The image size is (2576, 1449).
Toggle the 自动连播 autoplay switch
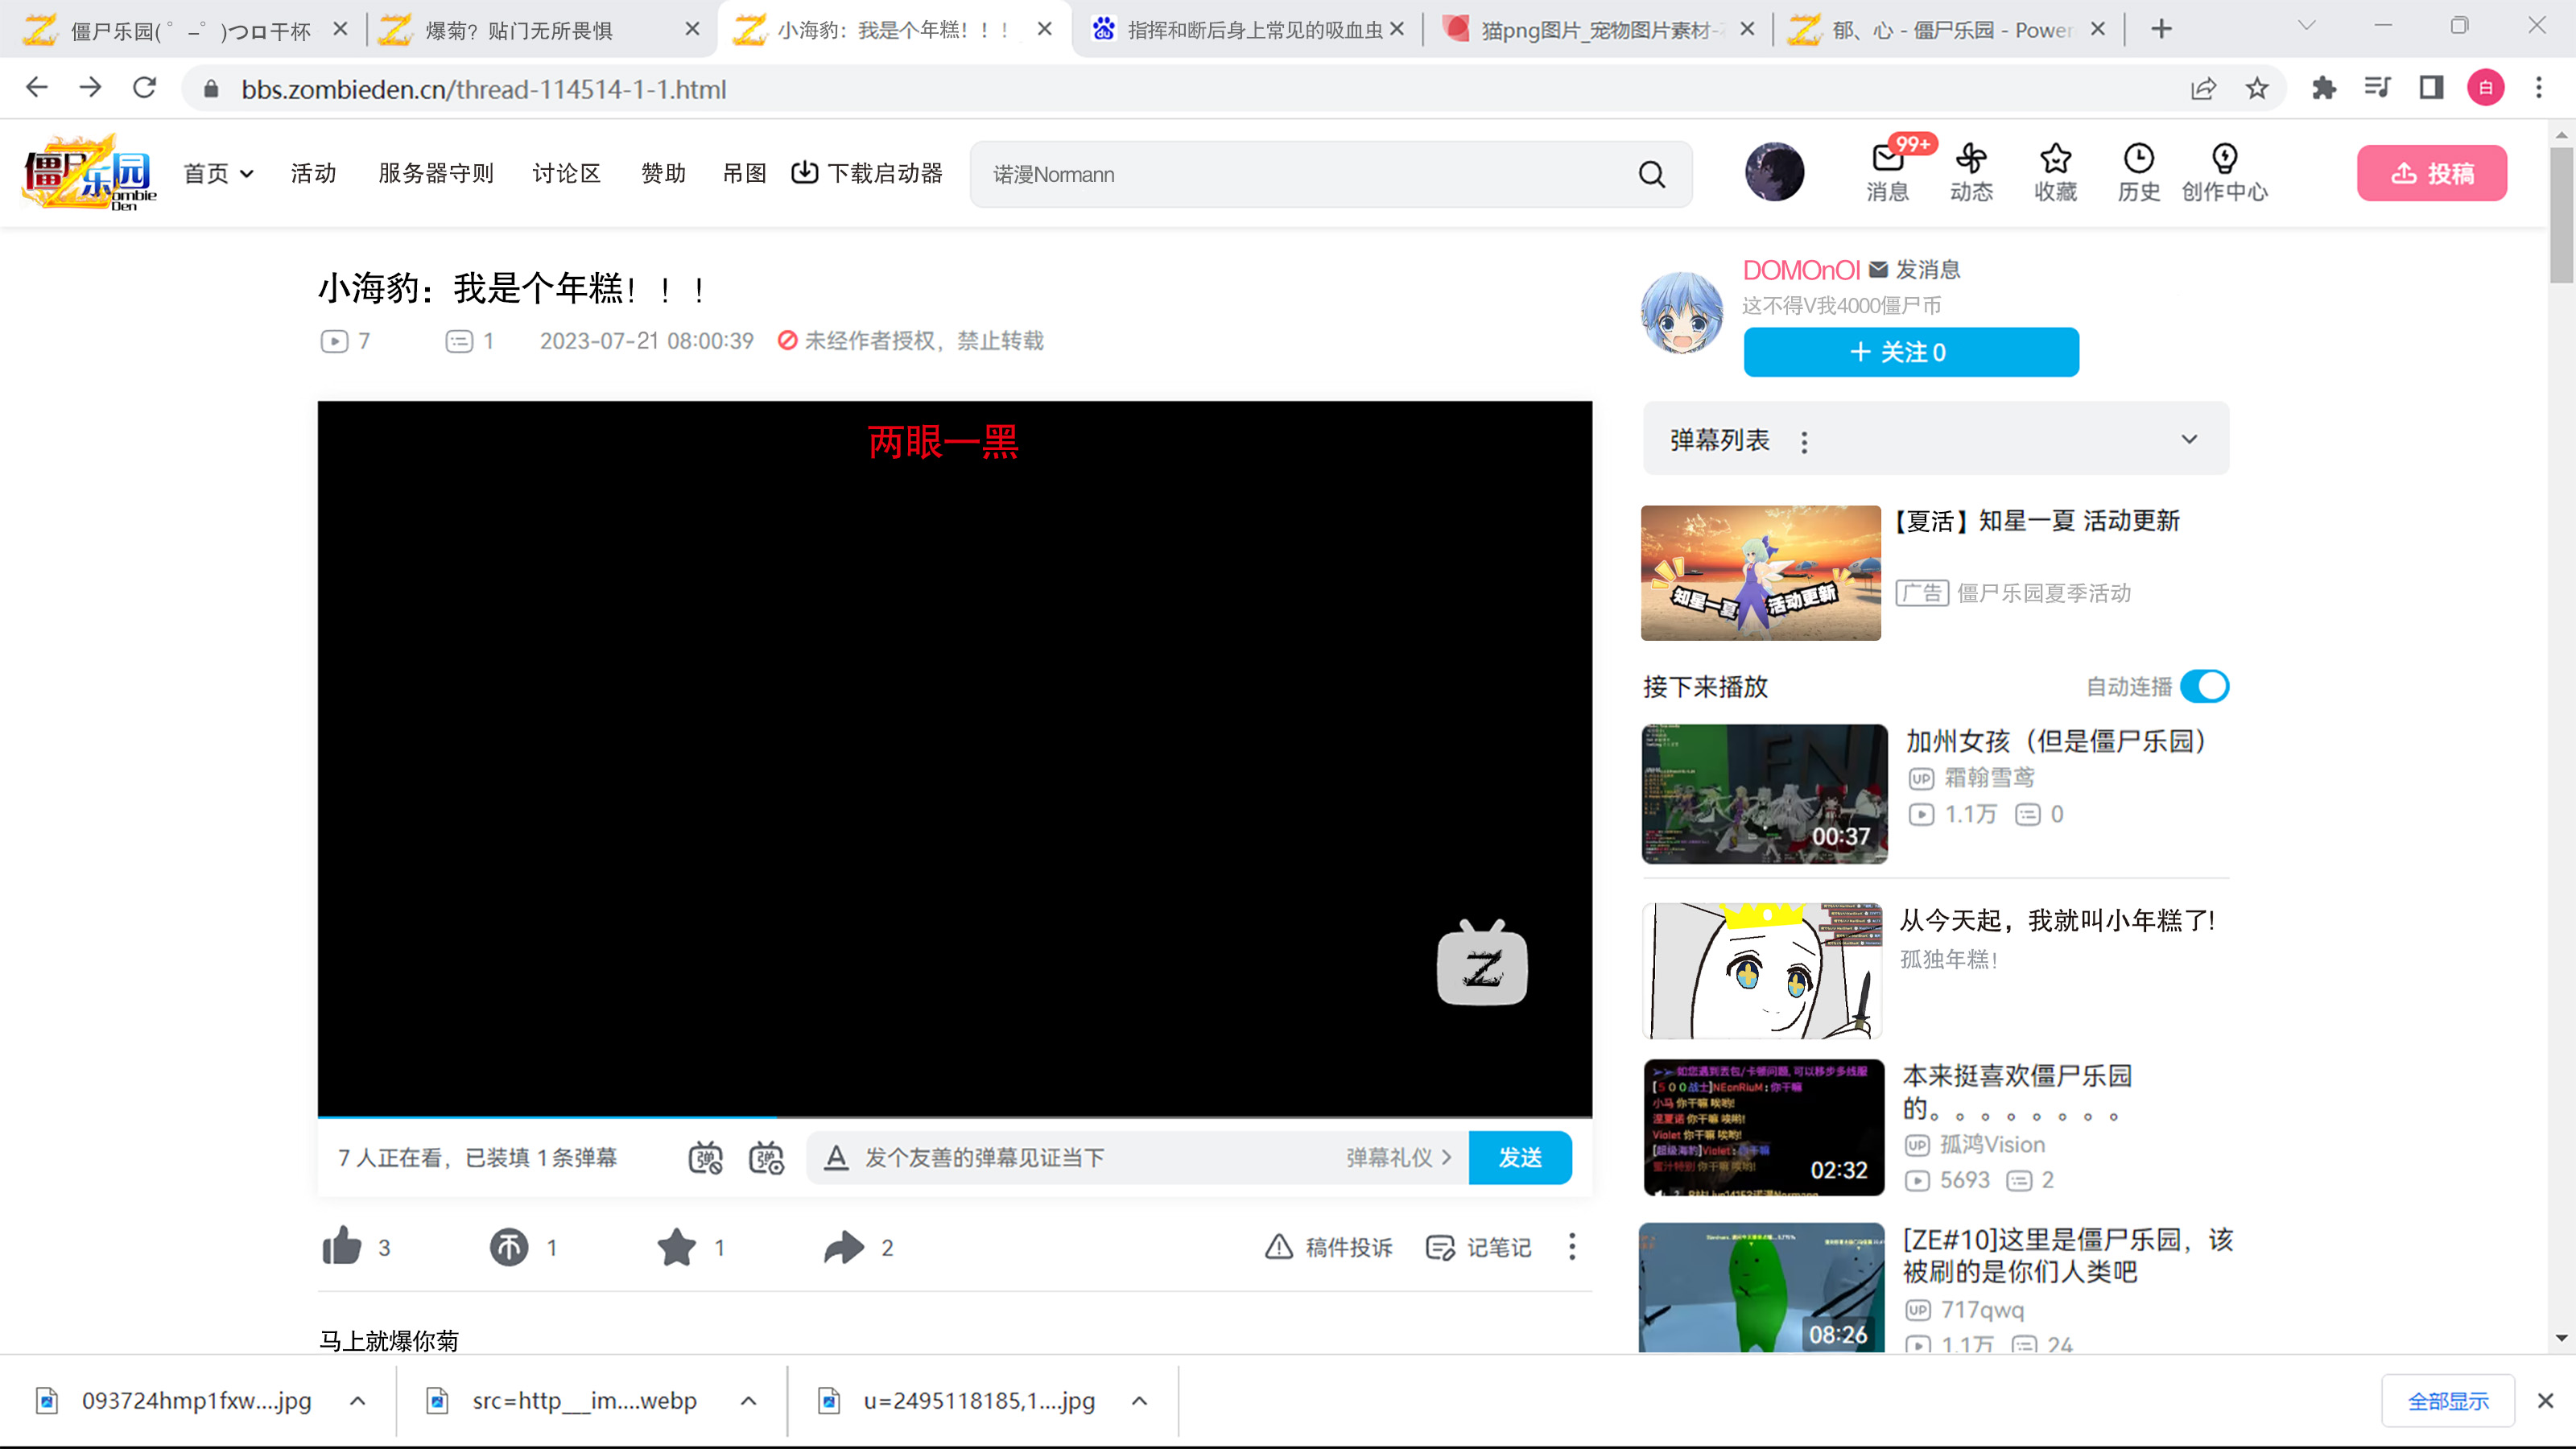coord(2204,686)
